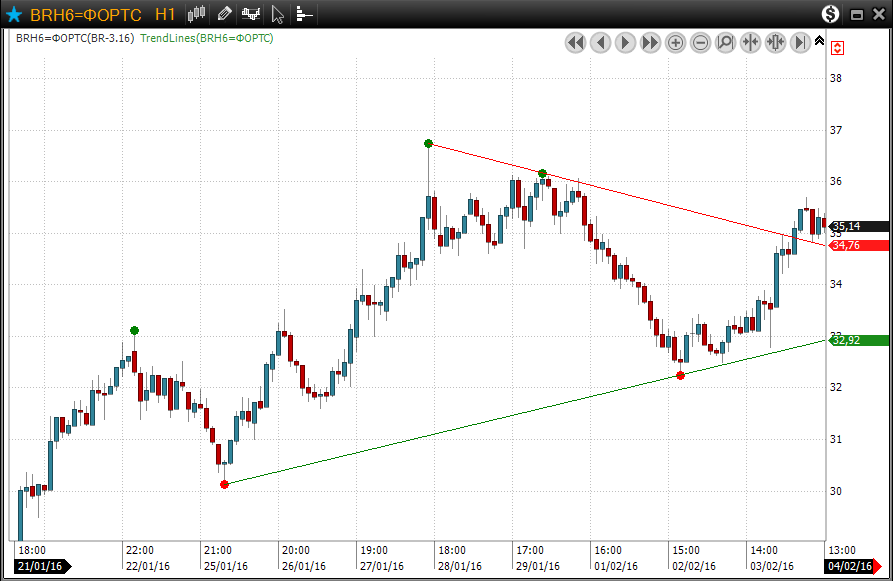Activate the cursor pointer tool
This screenshot has width=893, height=581.
coord(278,14)
